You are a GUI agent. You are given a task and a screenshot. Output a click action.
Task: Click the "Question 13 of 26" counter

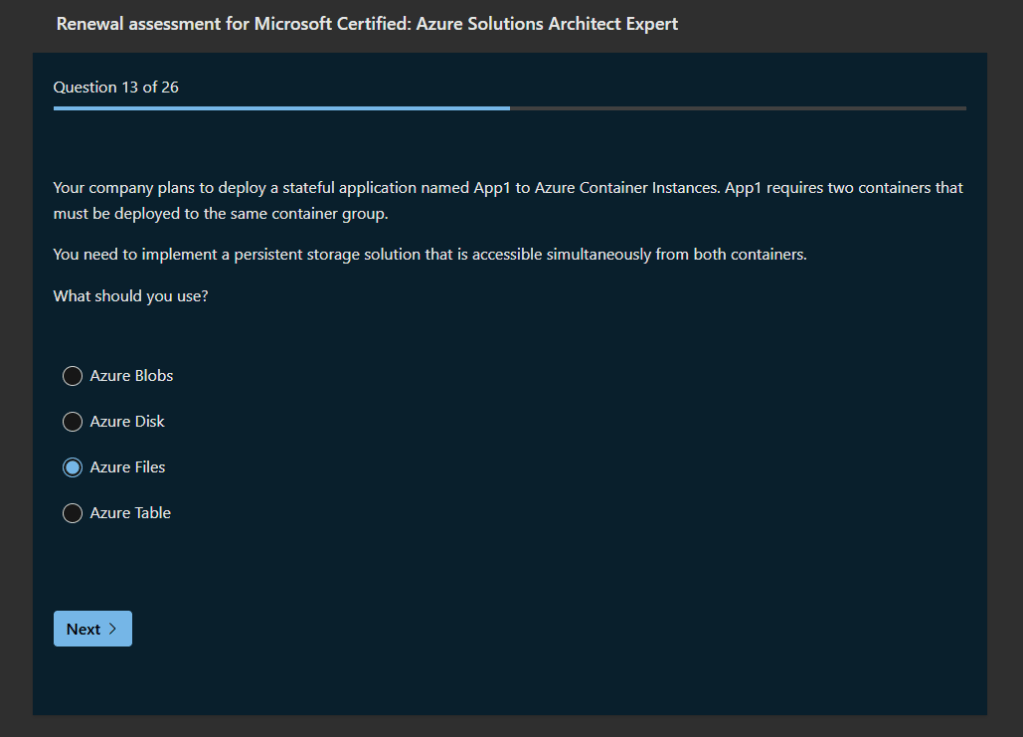(116, 87)
